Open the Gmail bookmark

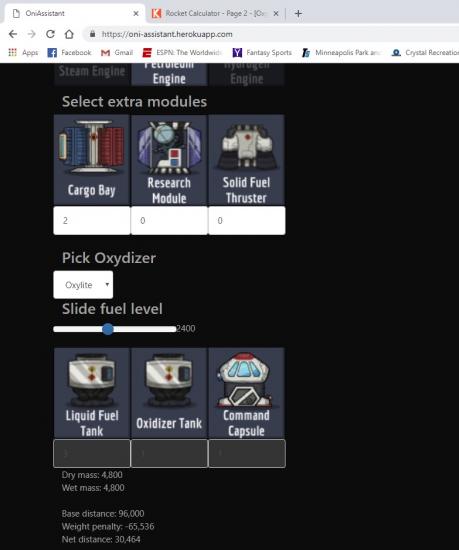[x=117, y=53]
